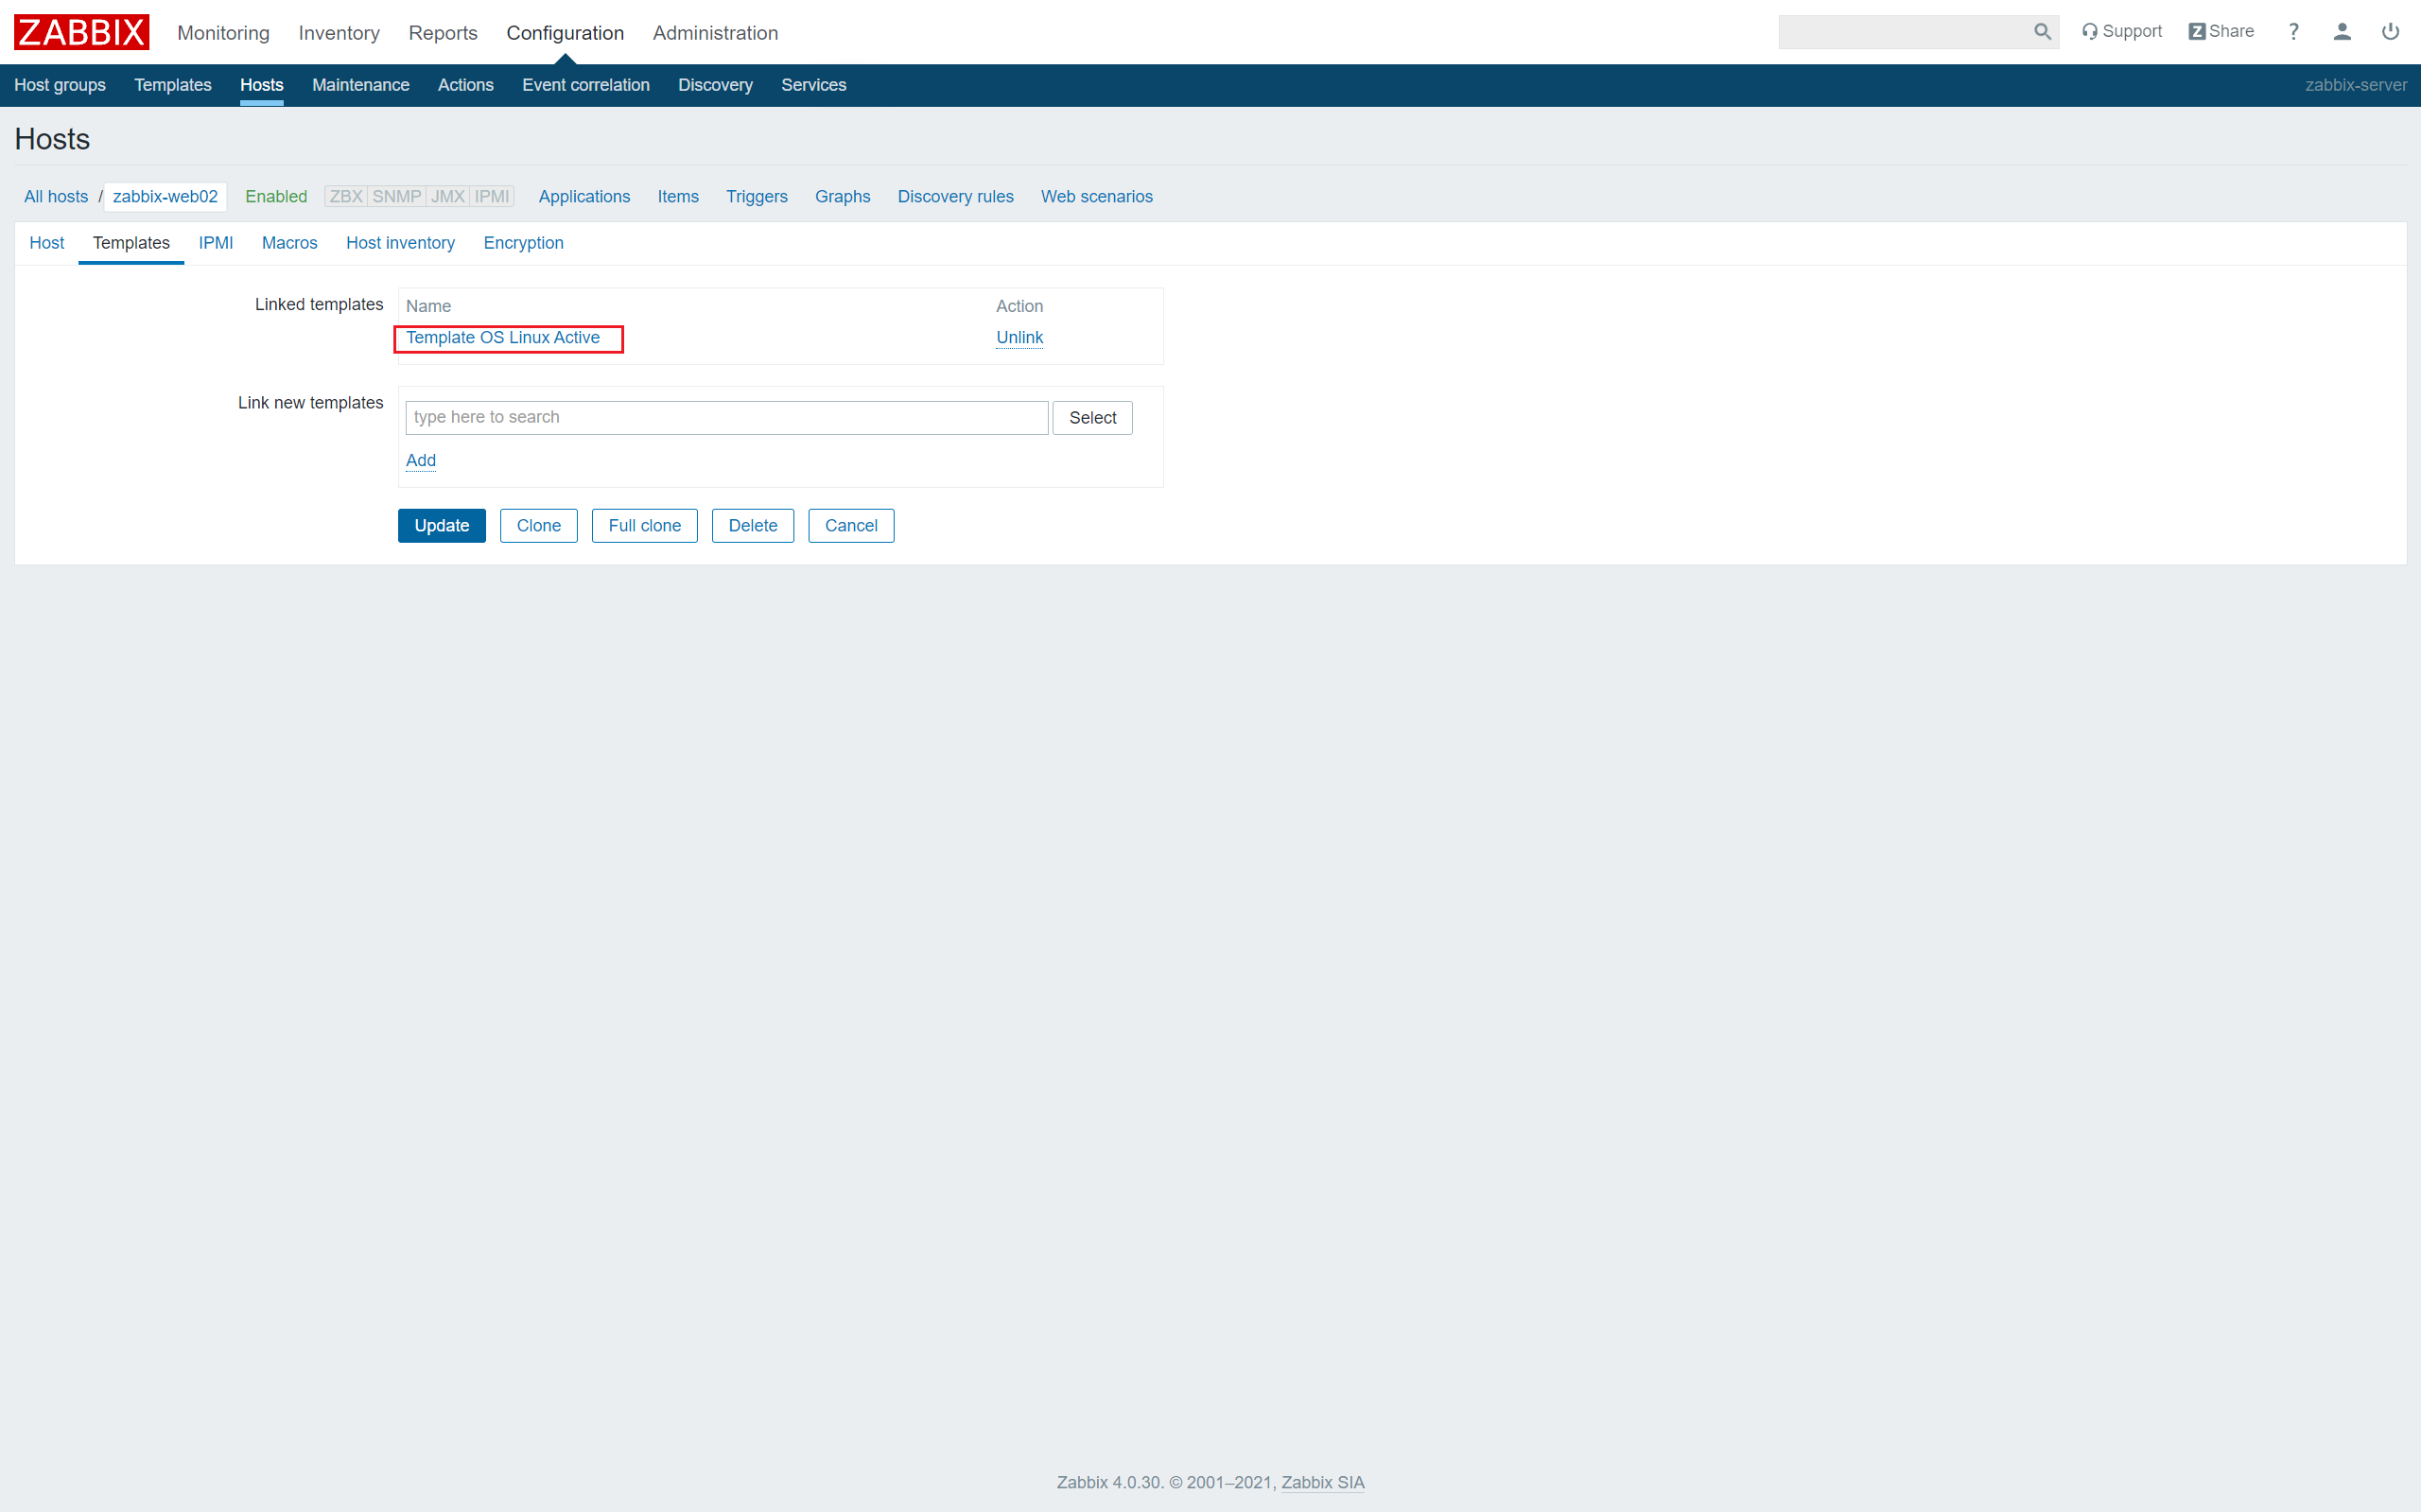The width and height of the screenshot is (2421, 1512).
Task: Open Zabbix SIA footer link
Action: [x=1323, y=1483]
